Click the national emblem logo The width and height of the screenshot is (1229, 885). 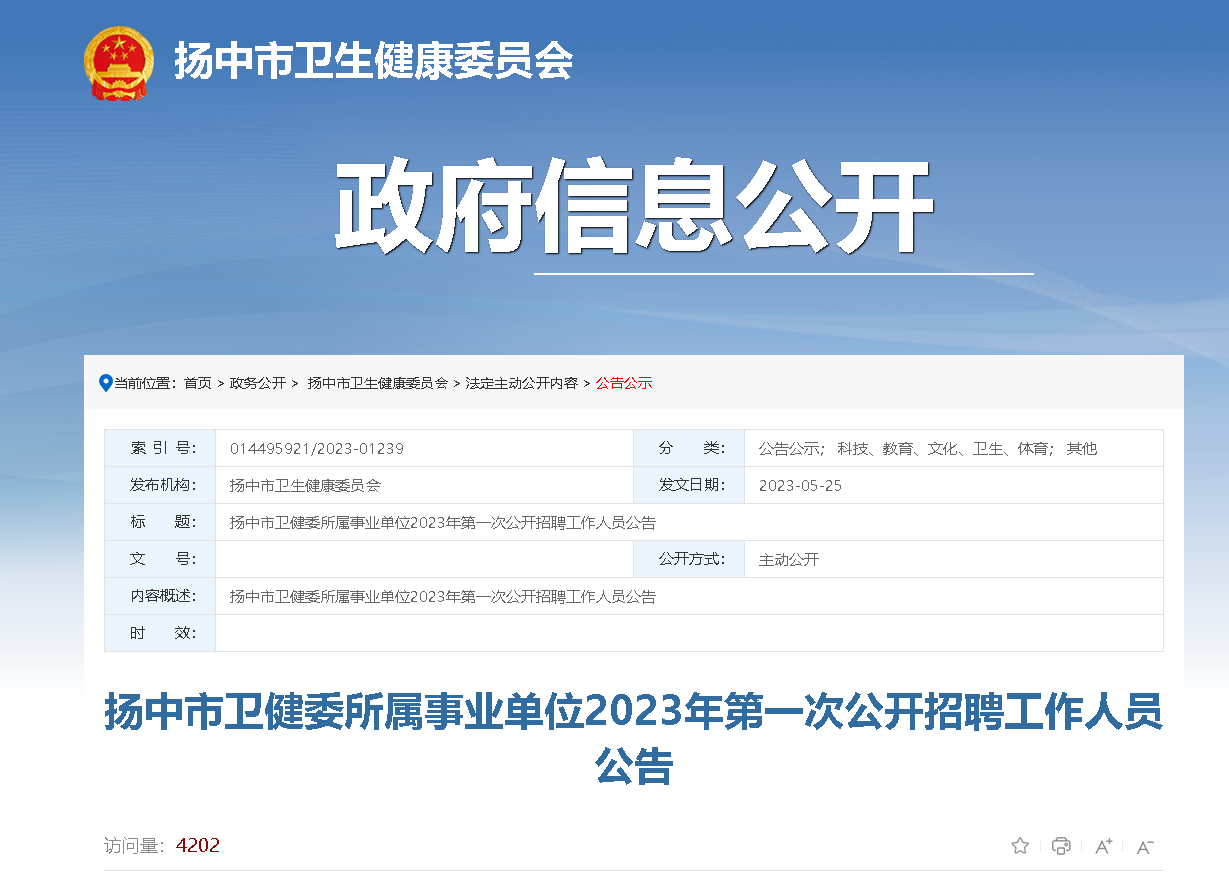119,63
